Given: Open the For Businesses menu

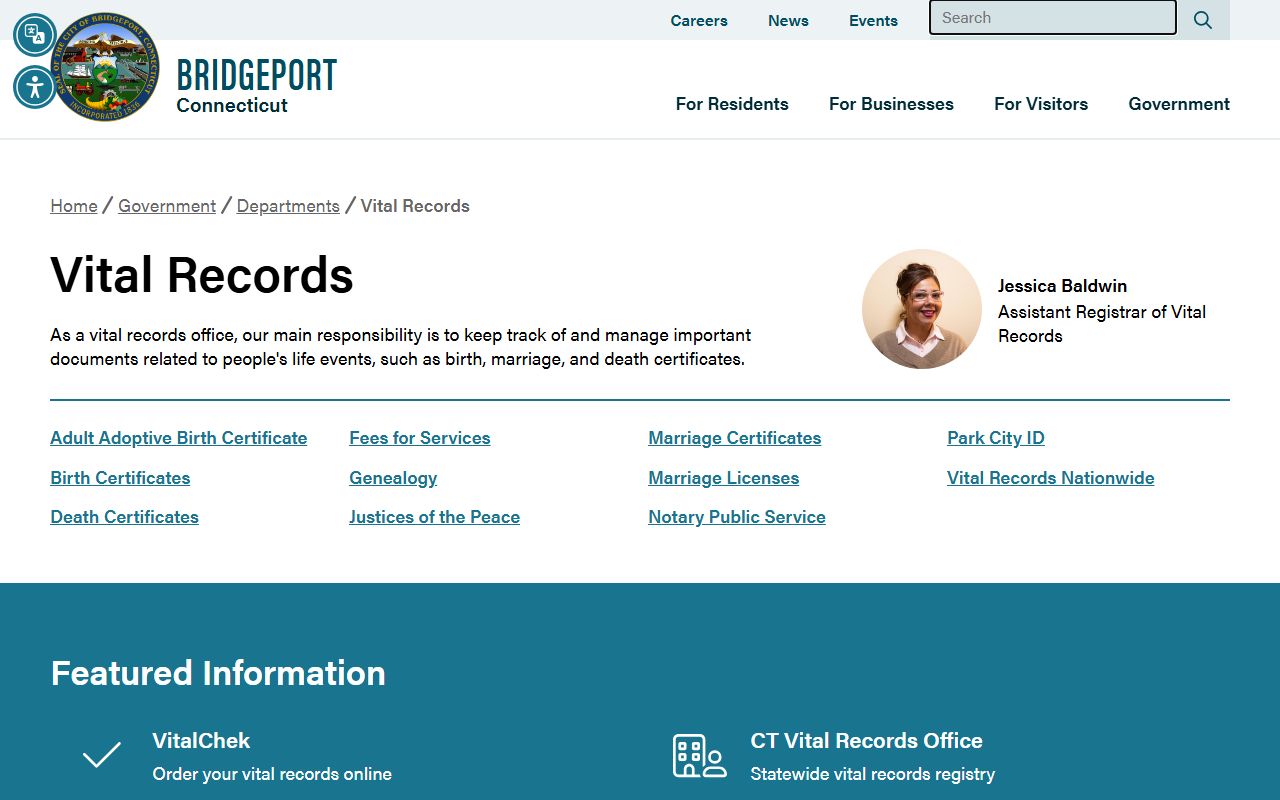Looking at the screenshot, I should tap(891, 104).
